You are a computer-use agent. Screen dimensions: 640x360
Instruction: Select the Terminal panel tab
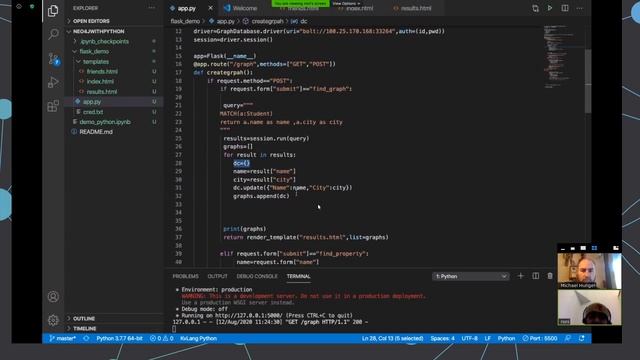(298, 276)
